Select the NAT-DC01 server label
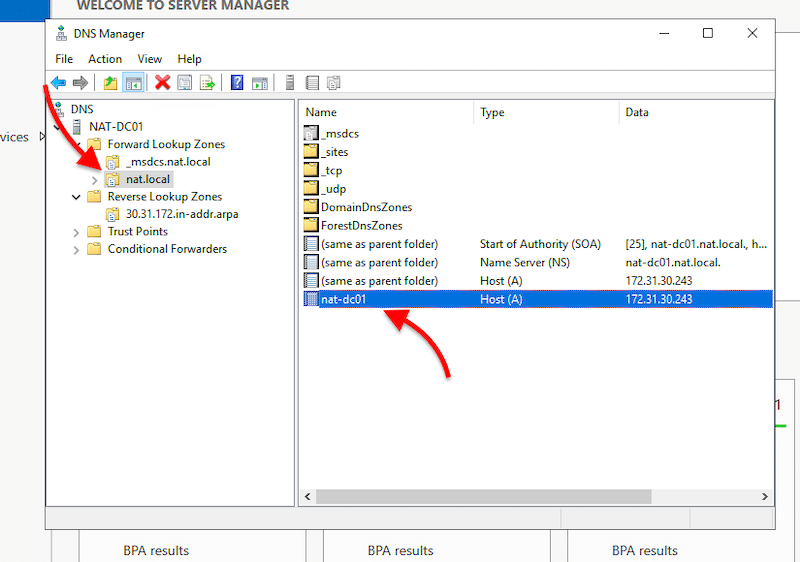This screenshot has height=562, width=800. pyautogui.click(x=116, y=126)
